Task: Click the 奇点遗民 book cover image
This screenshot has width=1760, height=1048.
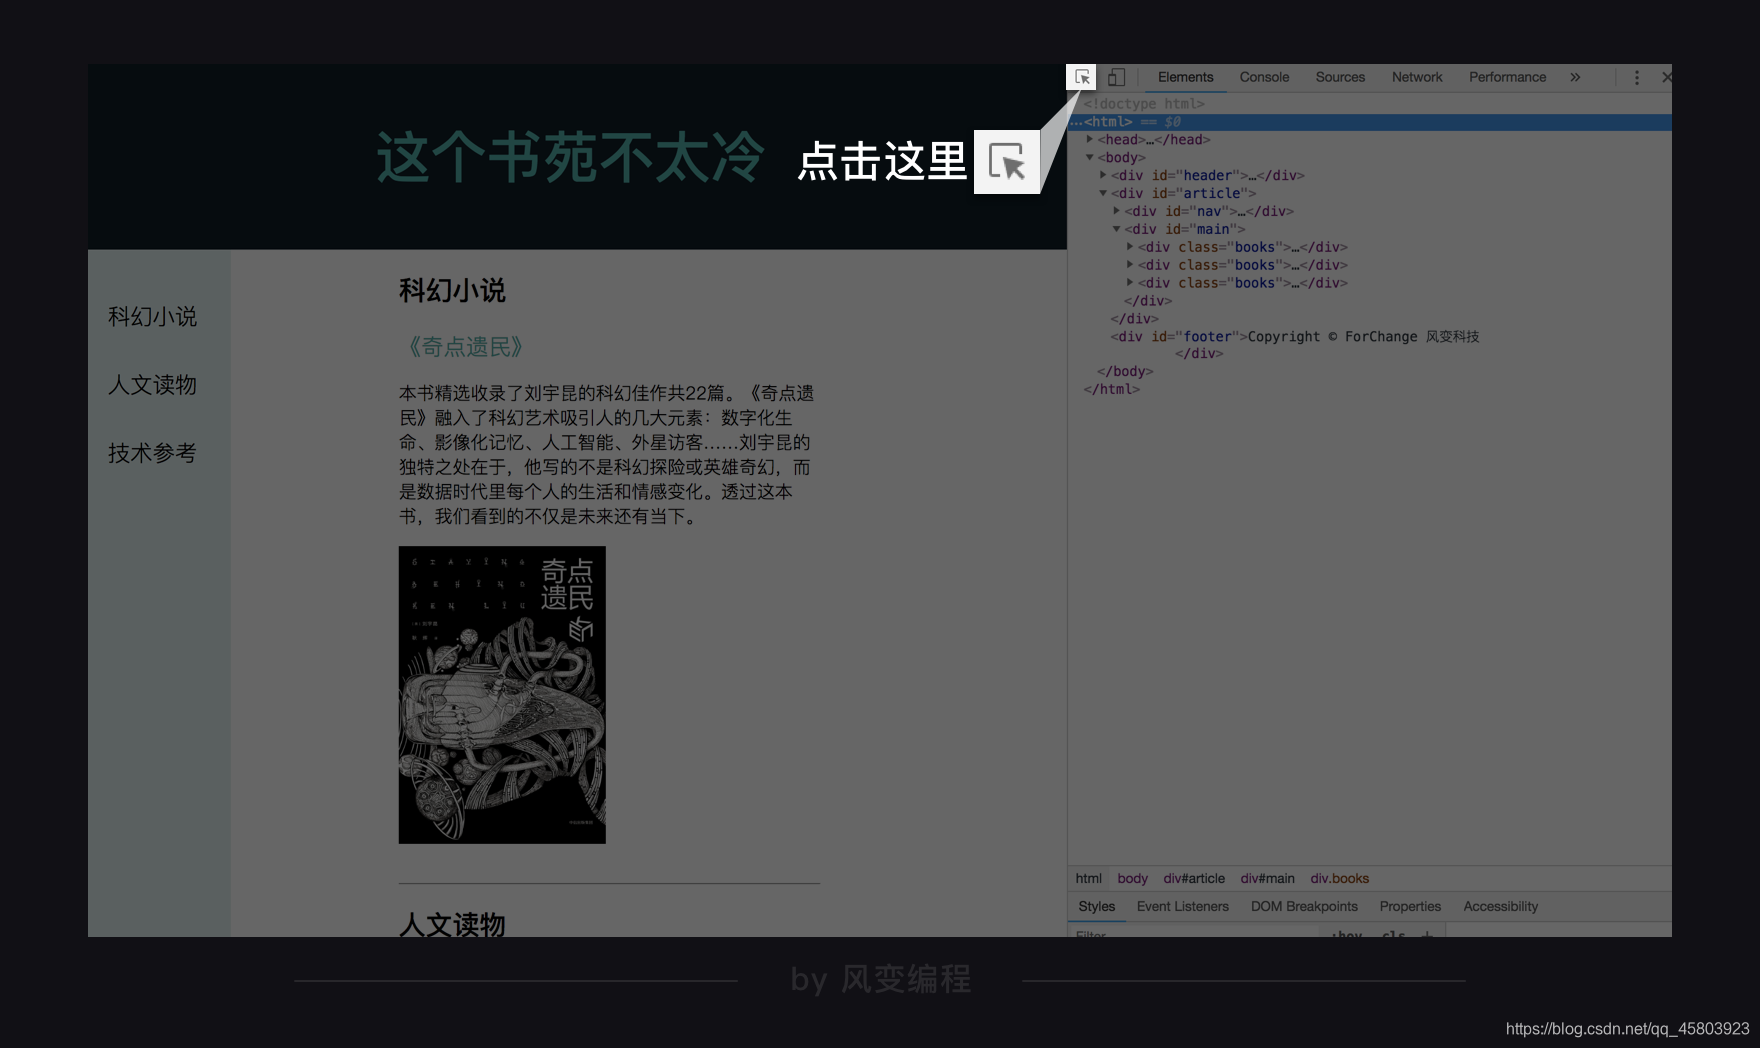Action: (x=502, y=695)
